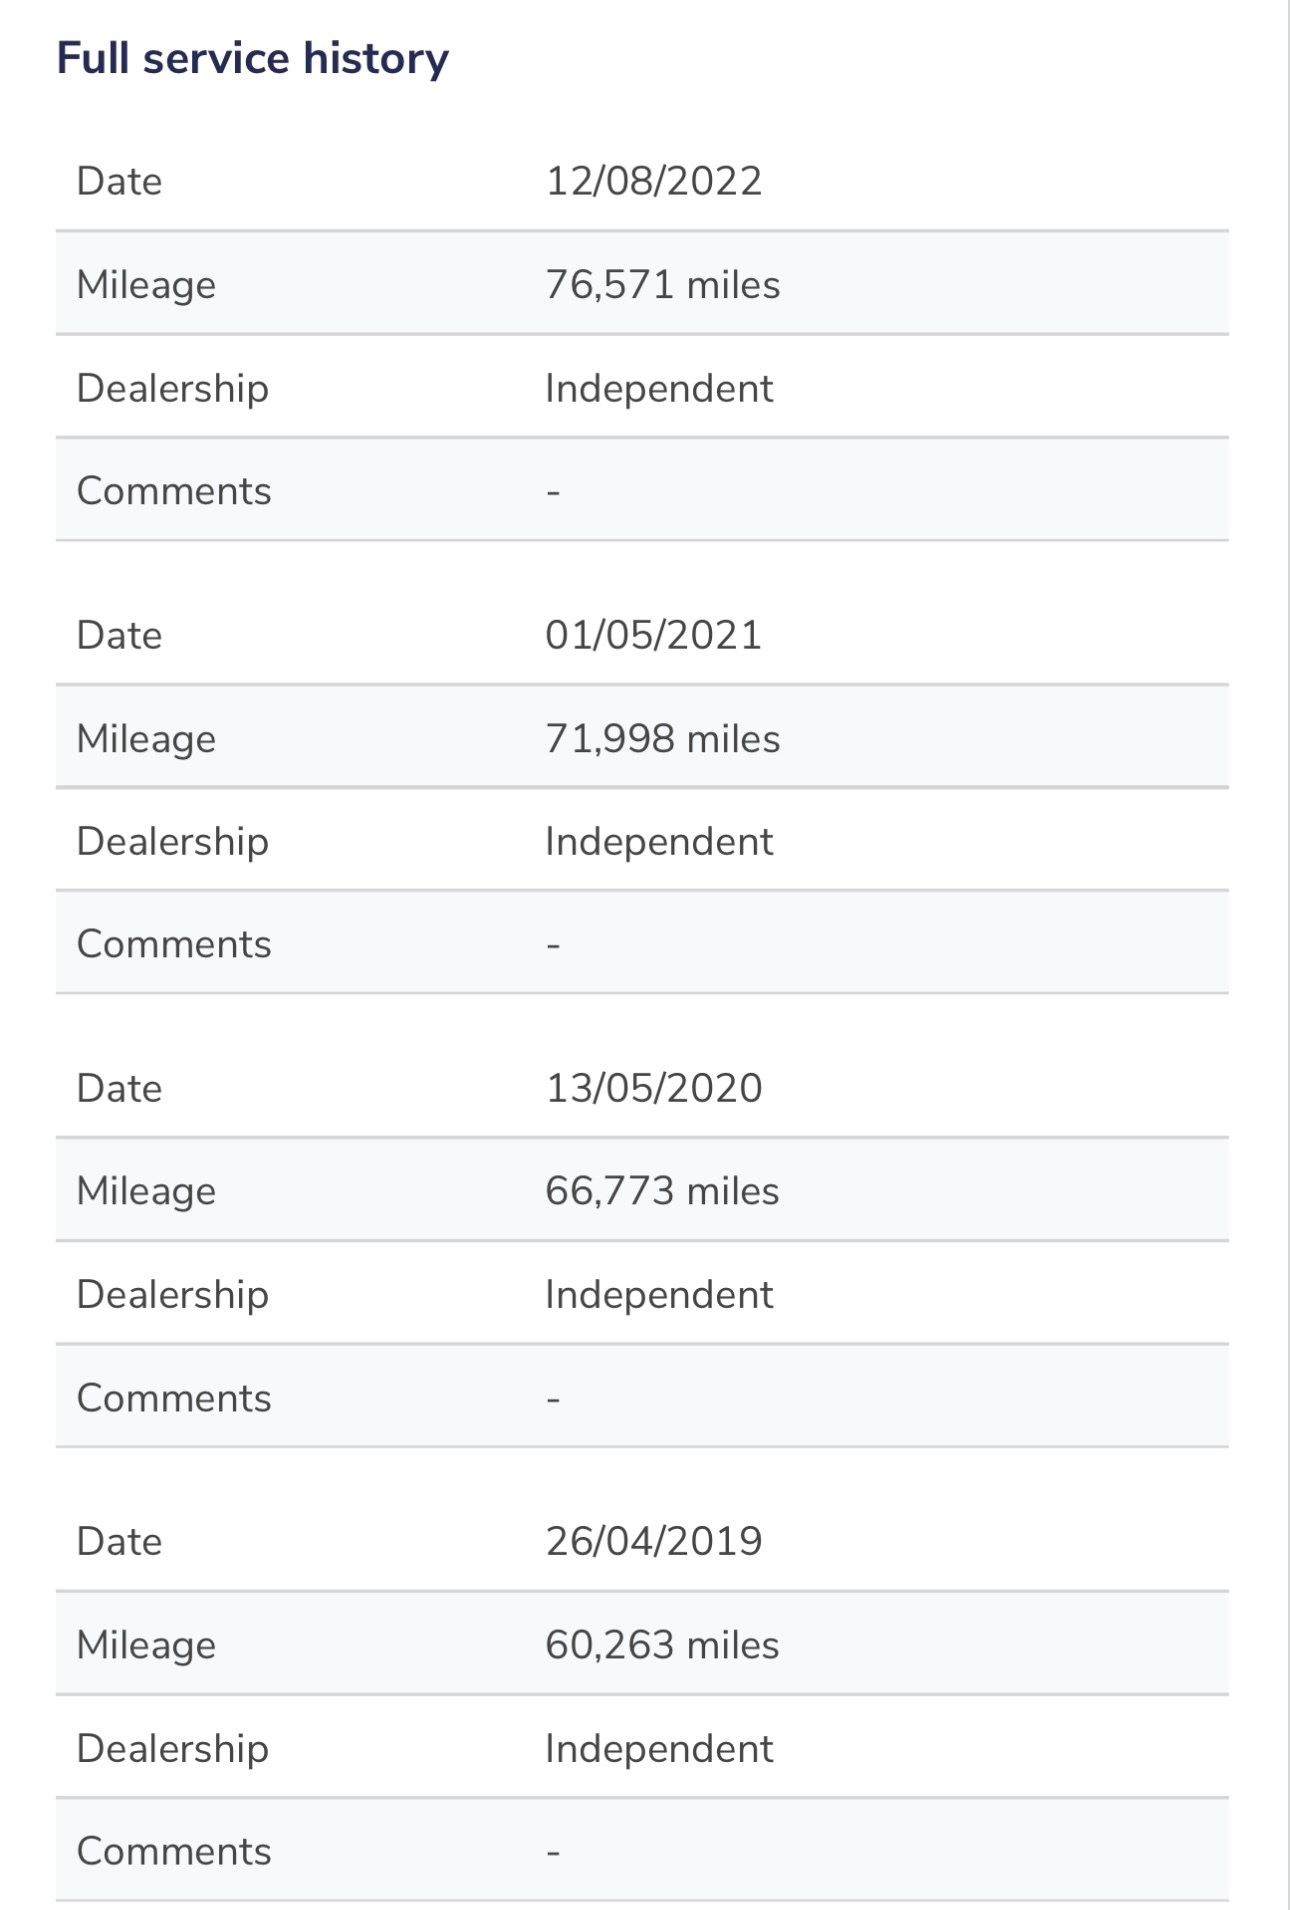Image resolution: width=1290 pixels, height=1910 pixels.
Task: Click the Comments label under the 26/04/2019 service
Action: tap(174, 1851)
